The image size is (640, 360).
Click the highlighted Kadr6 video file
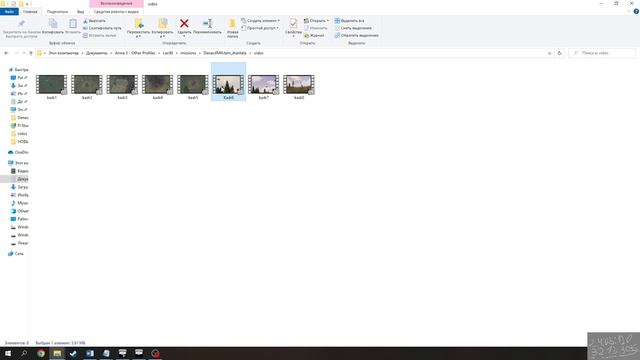[x=229, y=82]
